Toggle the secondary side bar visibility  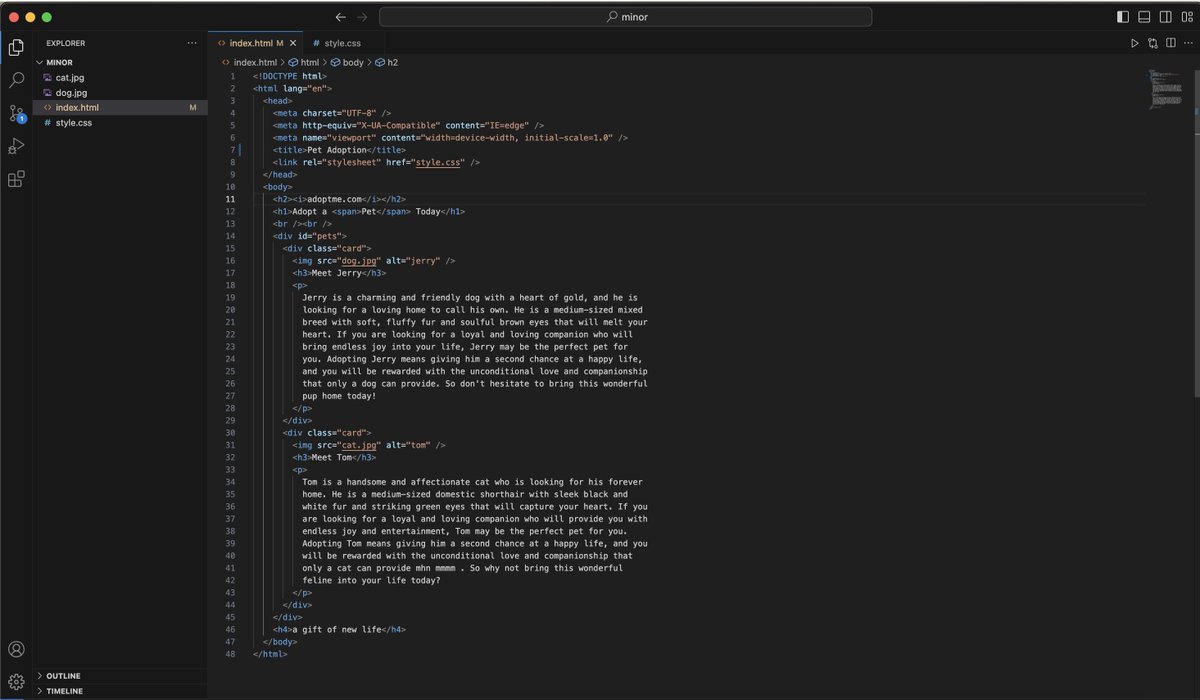1165,17
